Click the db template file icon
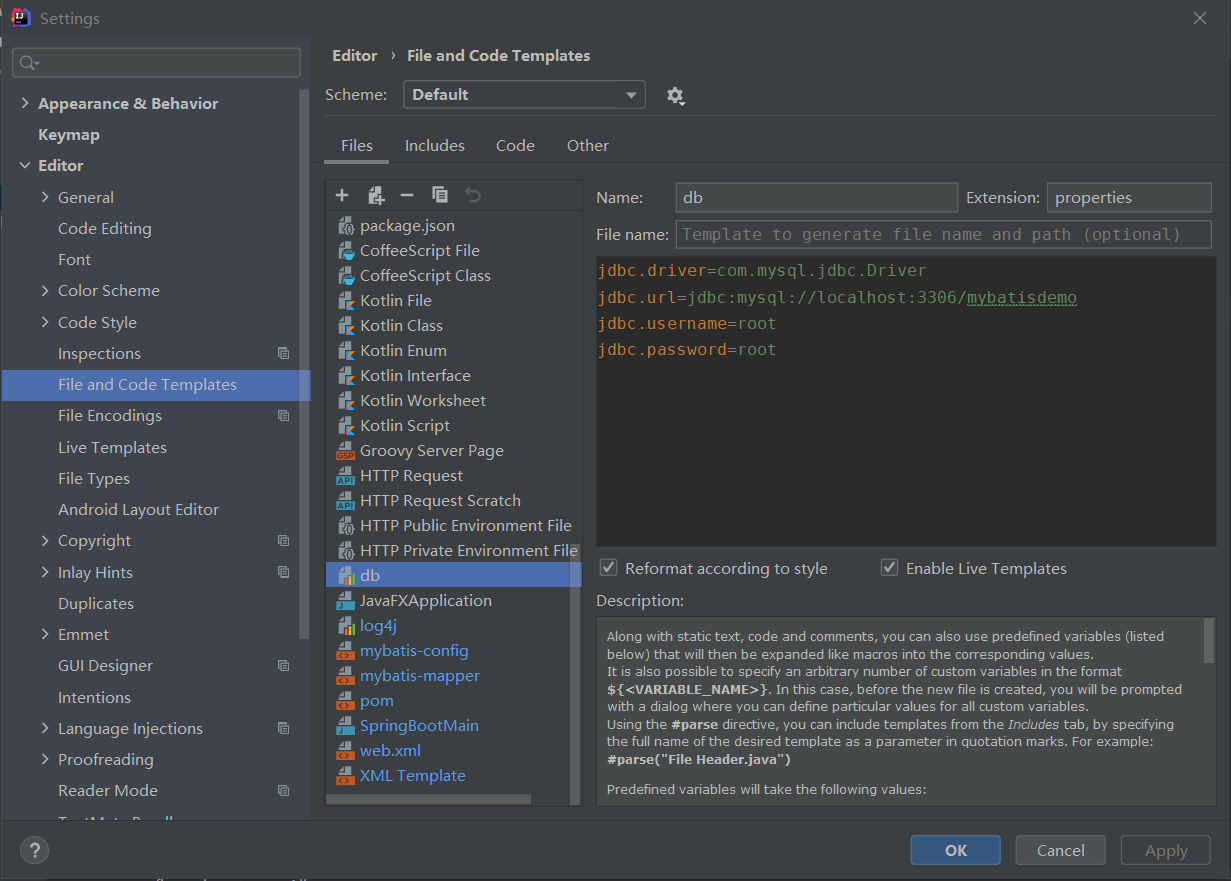Viewport: 1231px width, 881px height. coord(345,576)
